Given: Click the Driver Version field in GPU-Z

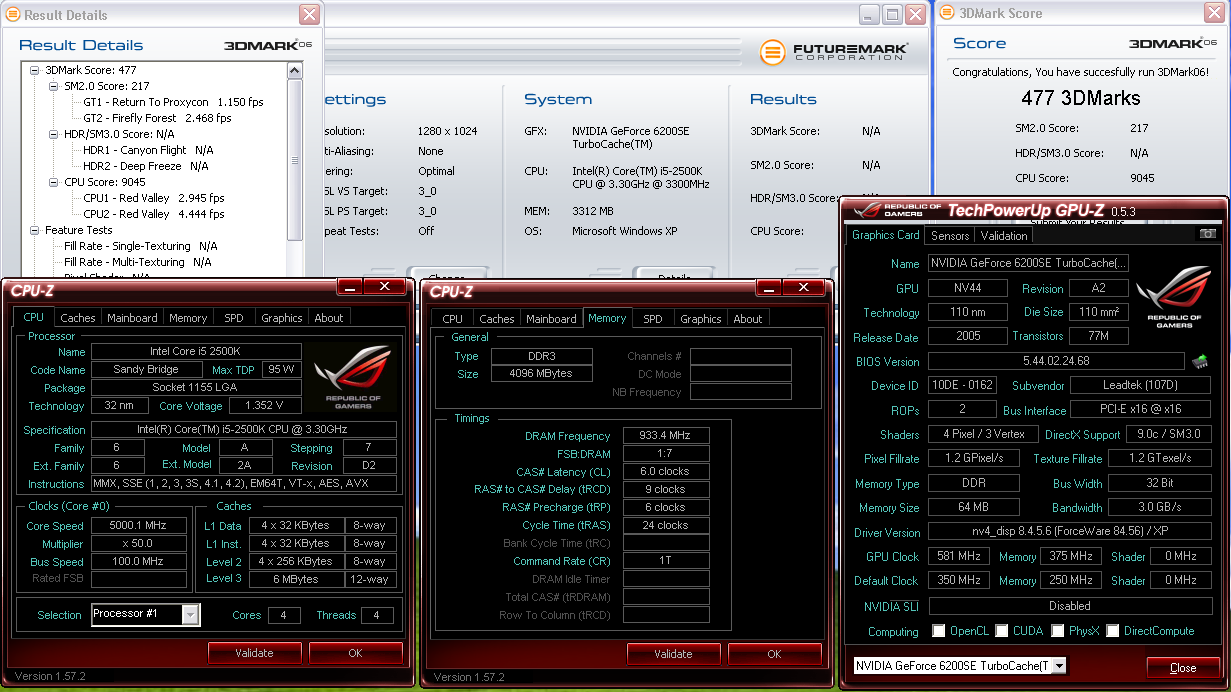Looking at the screenshot, I should 1070,533.
